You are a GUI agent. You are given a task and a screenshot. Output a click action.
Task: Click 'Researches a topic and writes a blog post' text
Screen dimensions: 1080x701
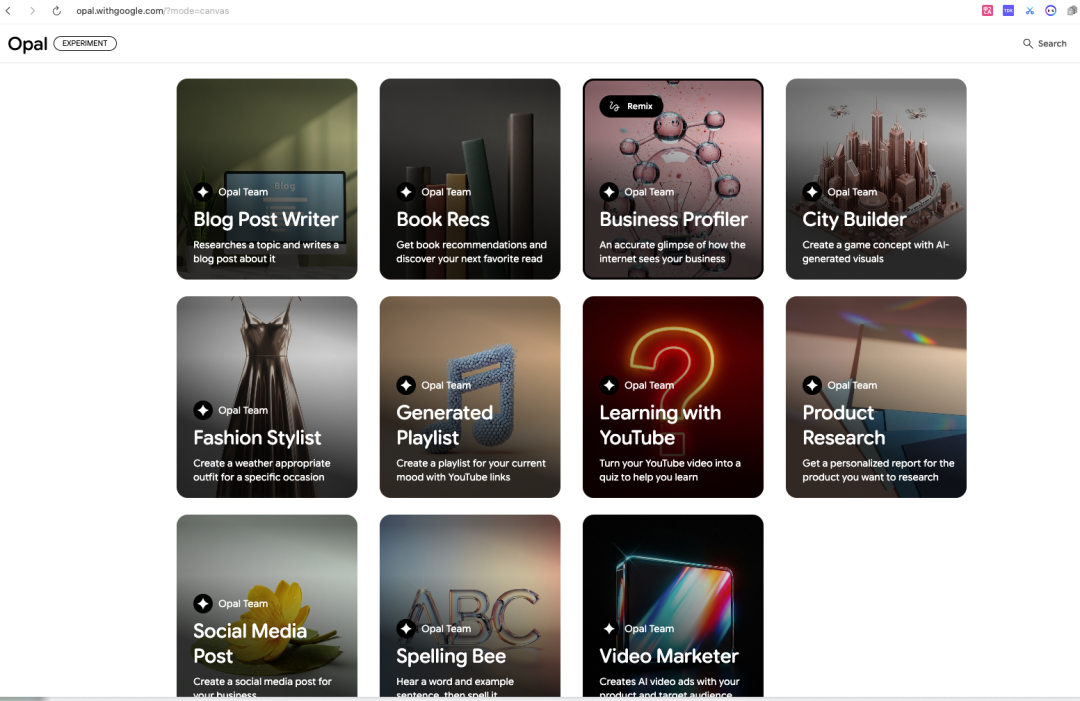click(266, 252)
